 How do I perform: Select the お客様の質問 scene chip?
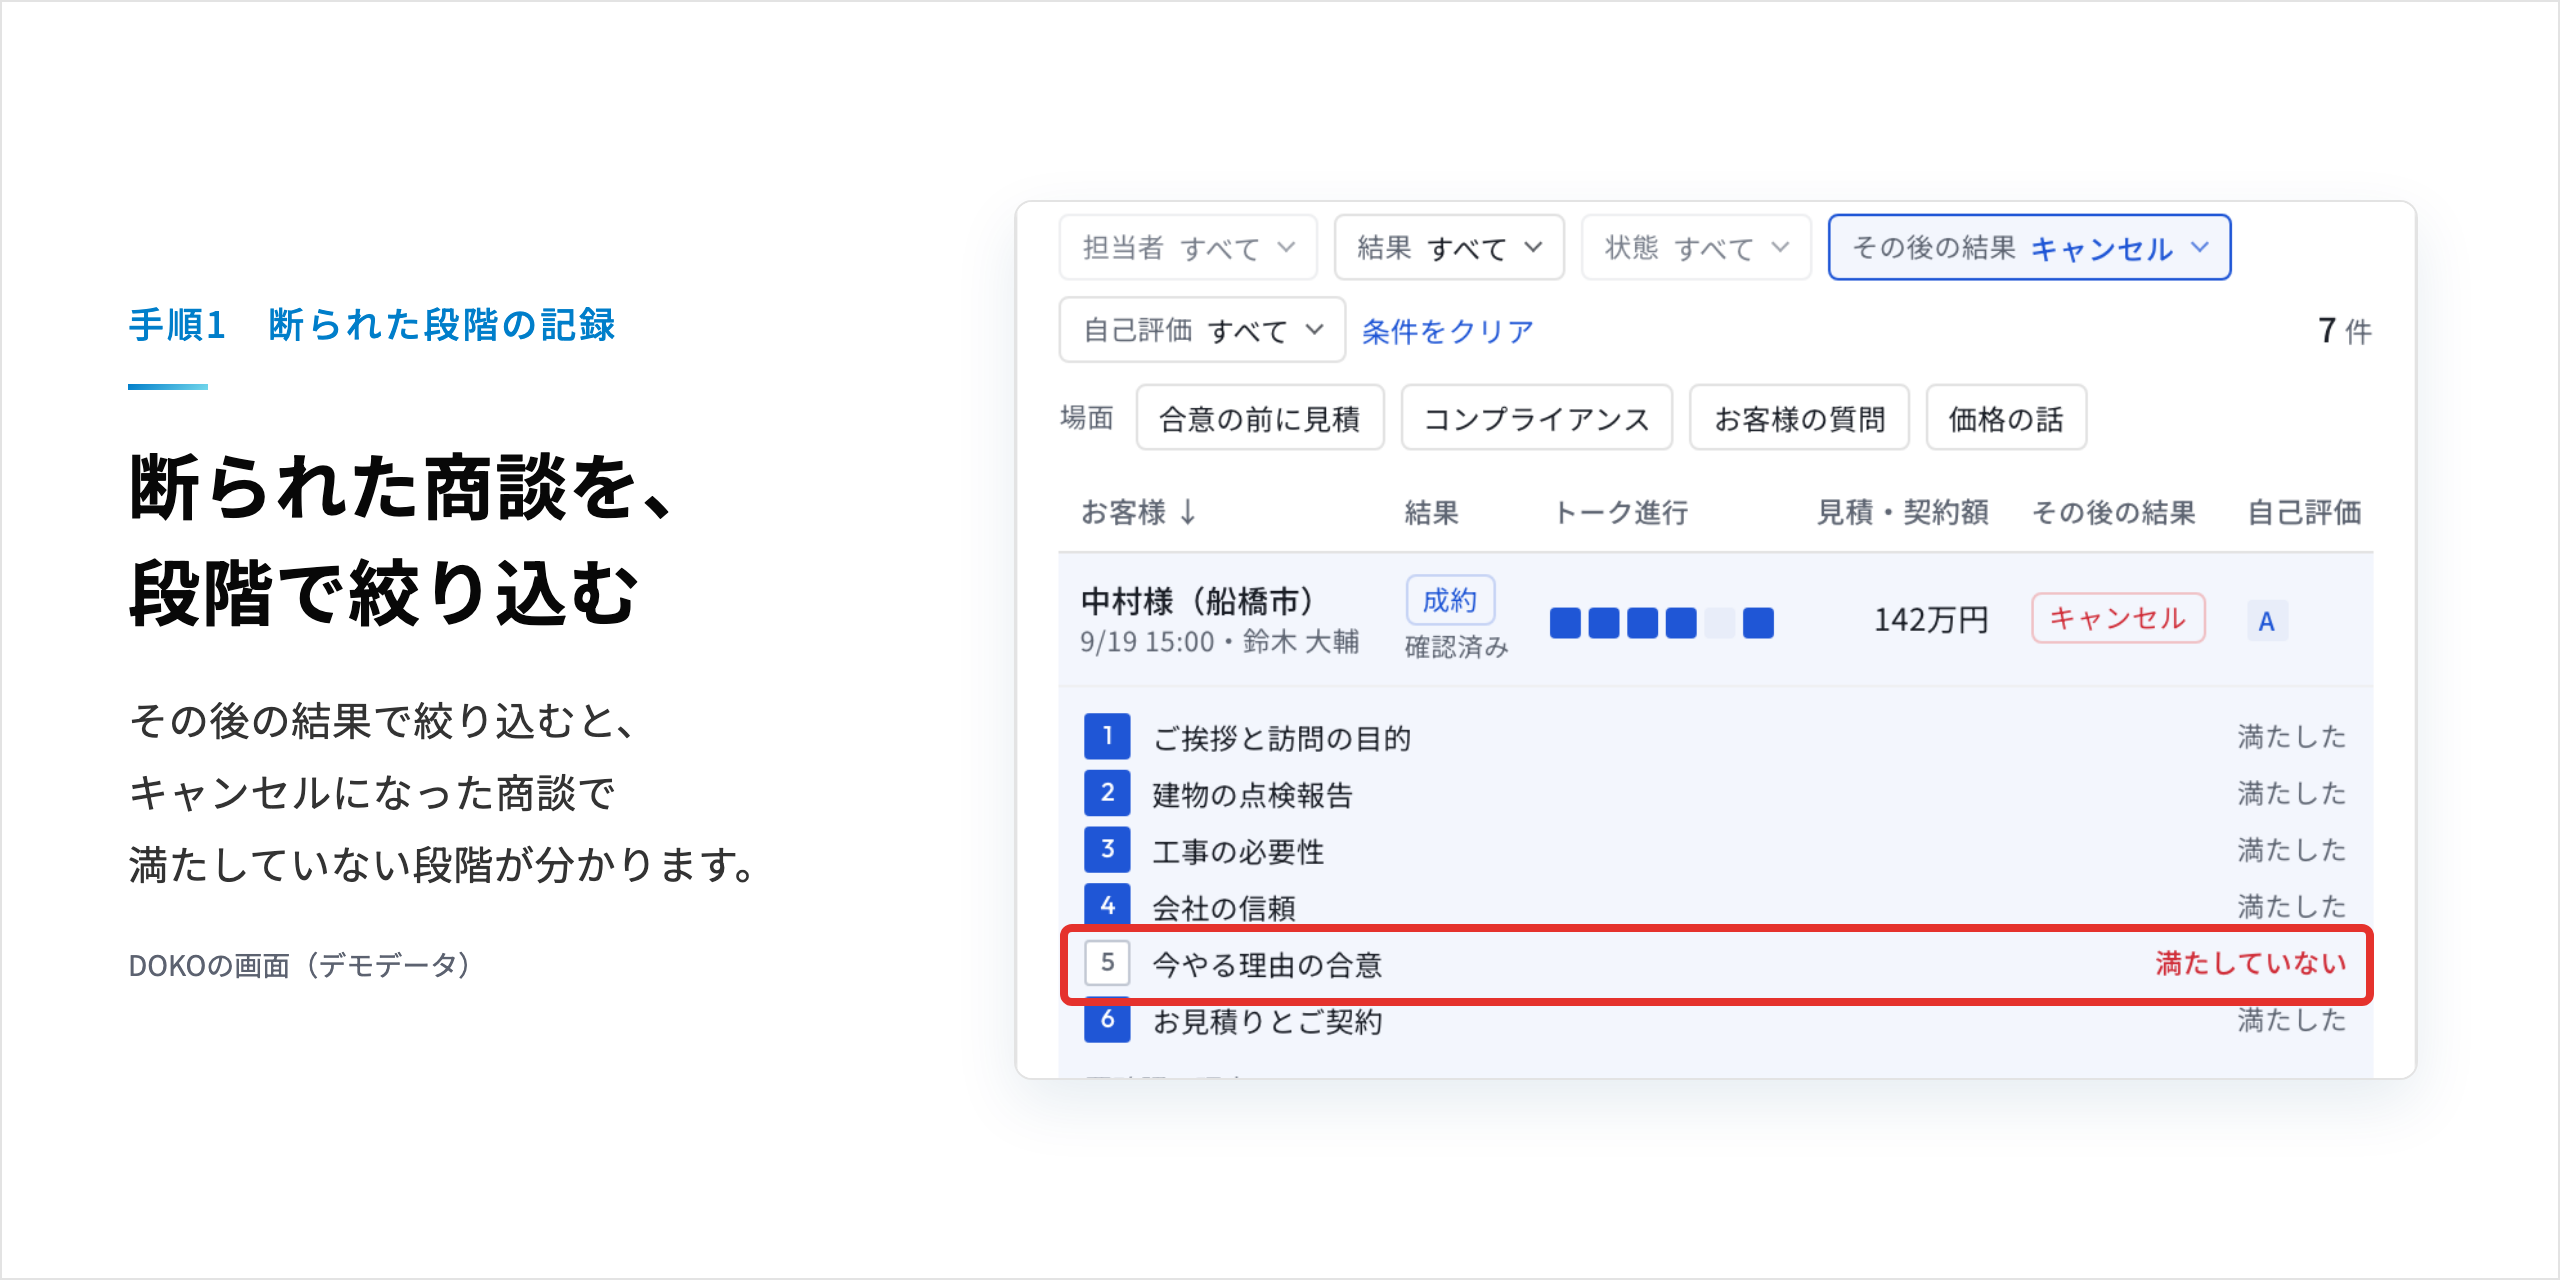(x=1799, y=418)
